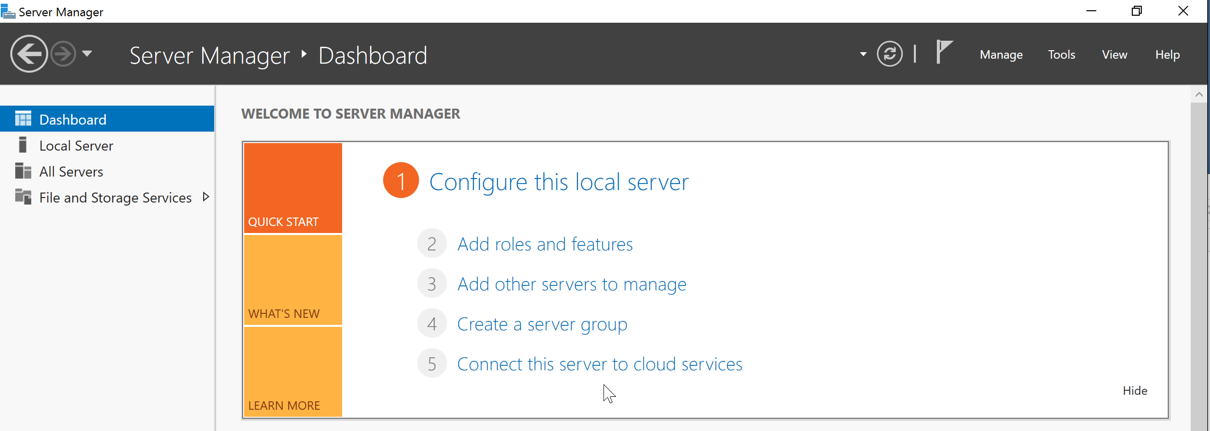Open dropdown arrow beside the refresh icon
The image size is (1210, 431).
click(863, 54)
